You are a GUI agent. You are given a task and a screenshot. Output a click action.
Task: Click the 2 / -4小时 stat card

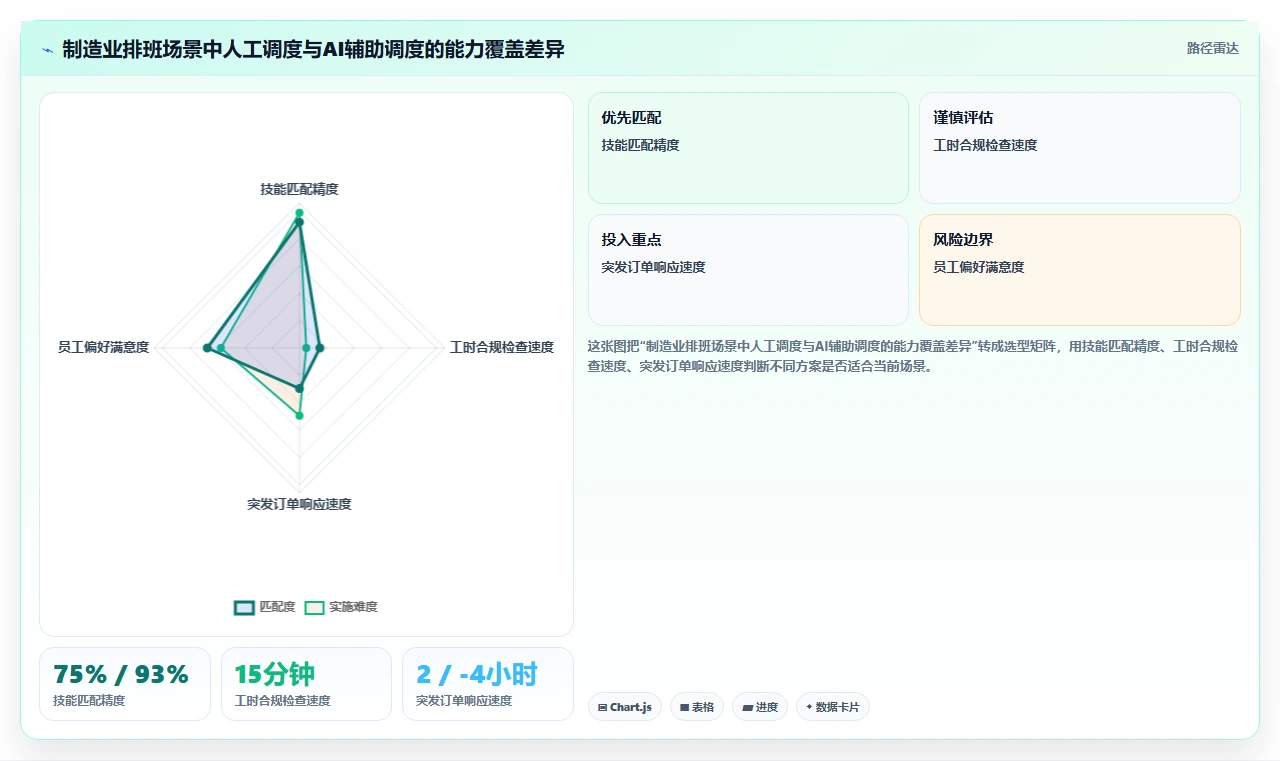(488, 684)
